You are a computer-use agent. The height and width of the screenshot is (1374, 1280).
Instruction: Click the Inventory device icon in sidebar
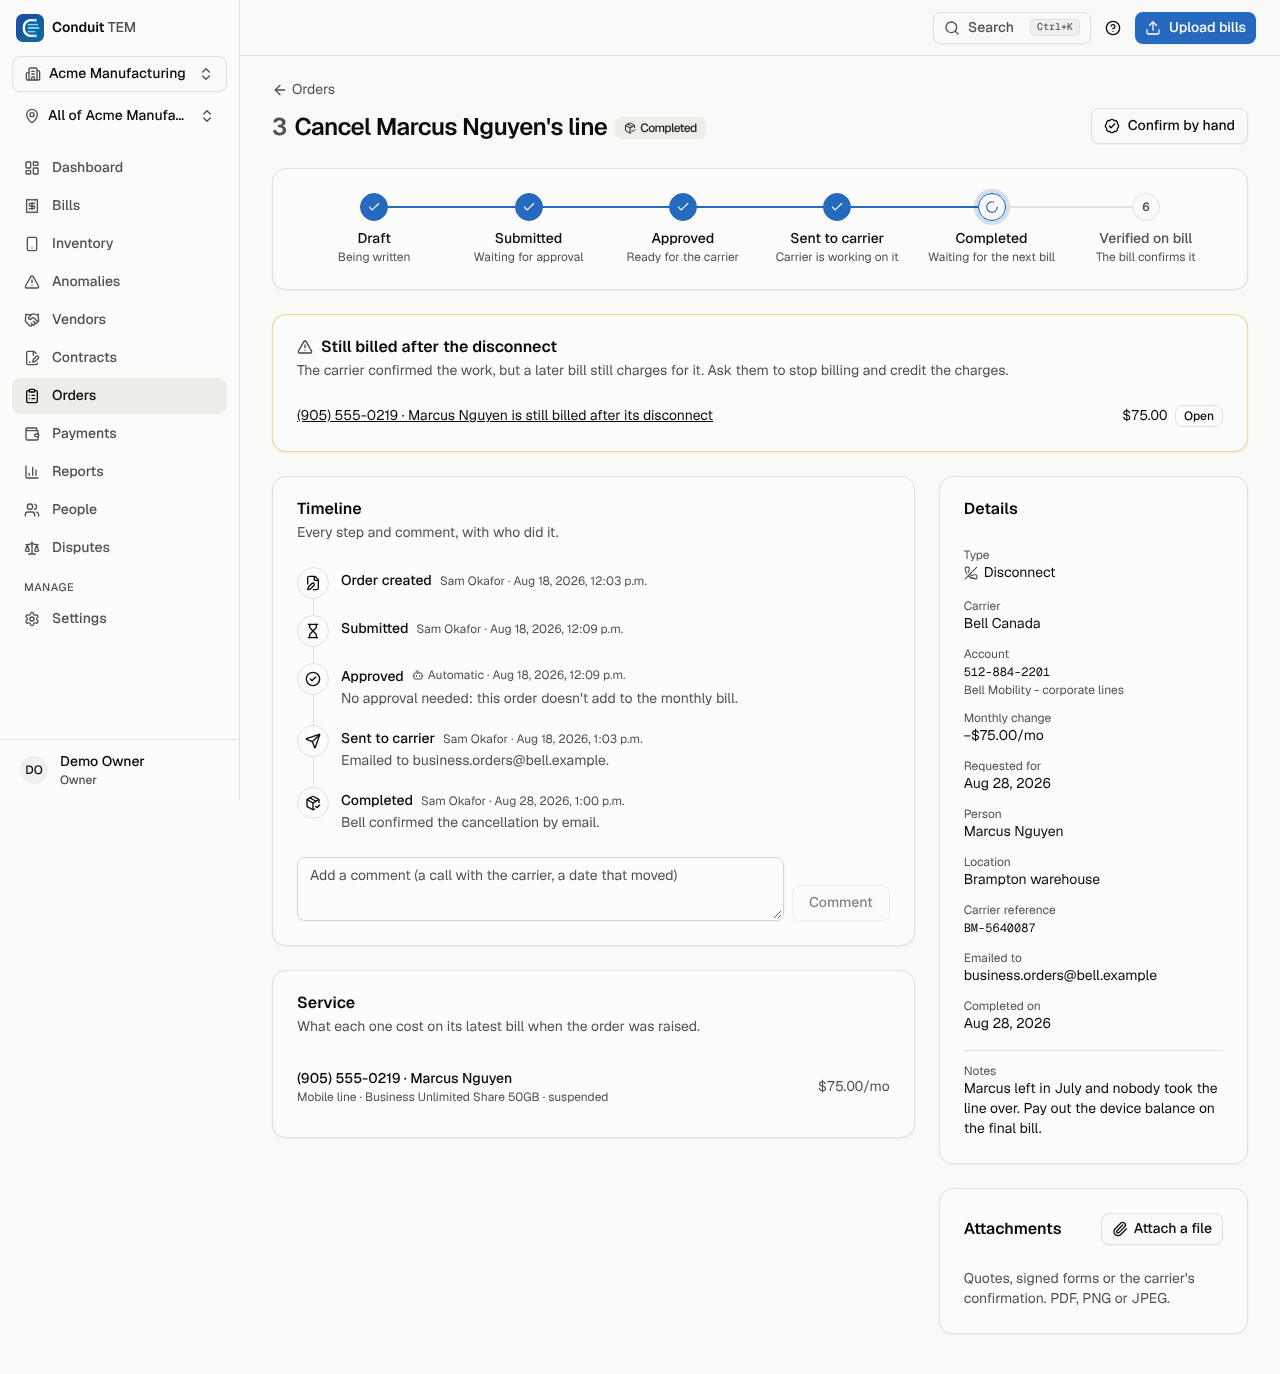32,244
